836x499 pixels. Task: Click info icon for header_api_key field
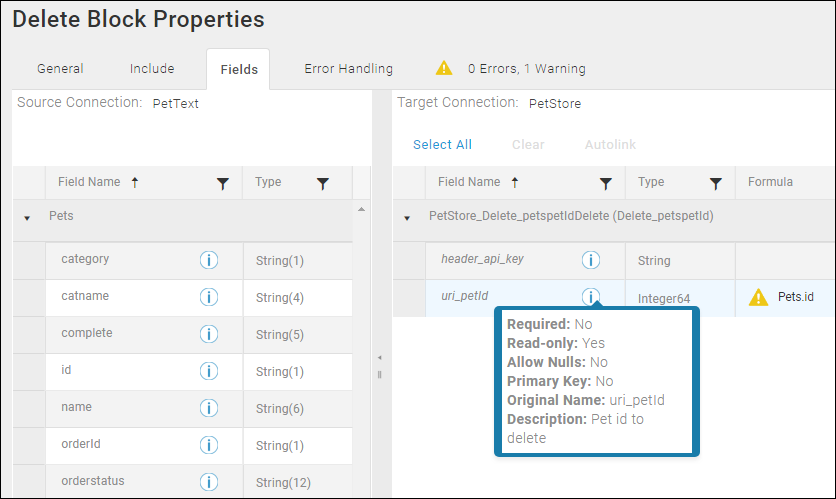click(x=591, y=260)
